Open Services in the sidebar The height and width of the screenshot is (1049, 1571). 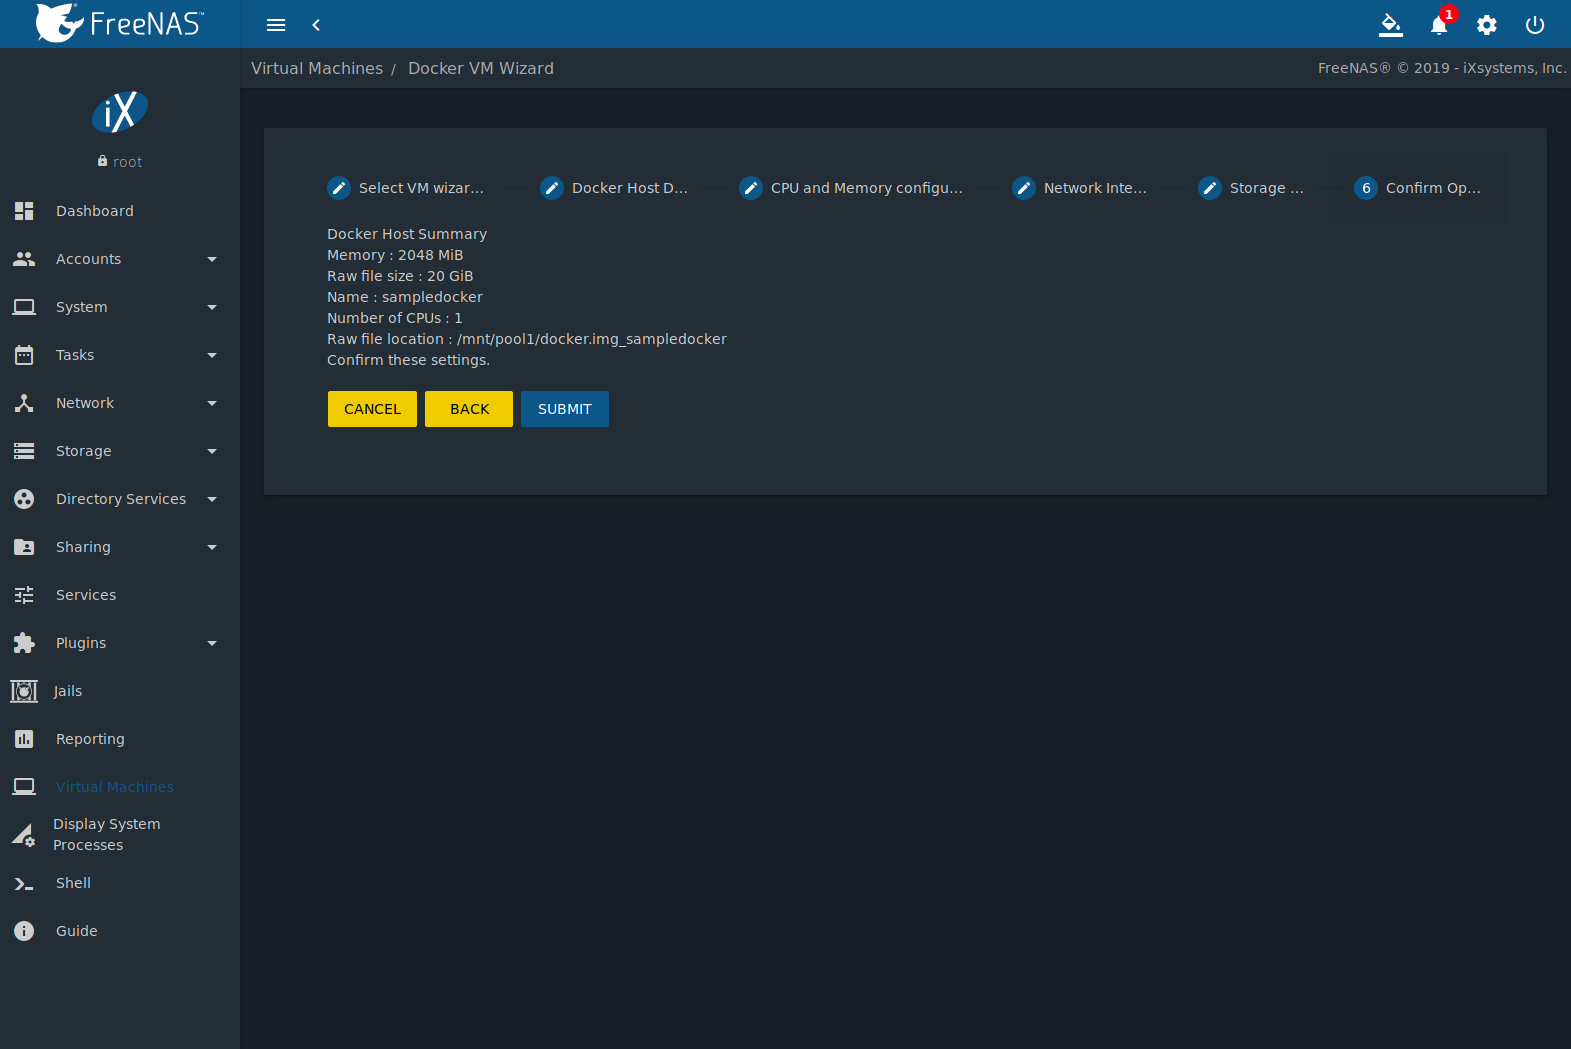(x=86, y=595)
